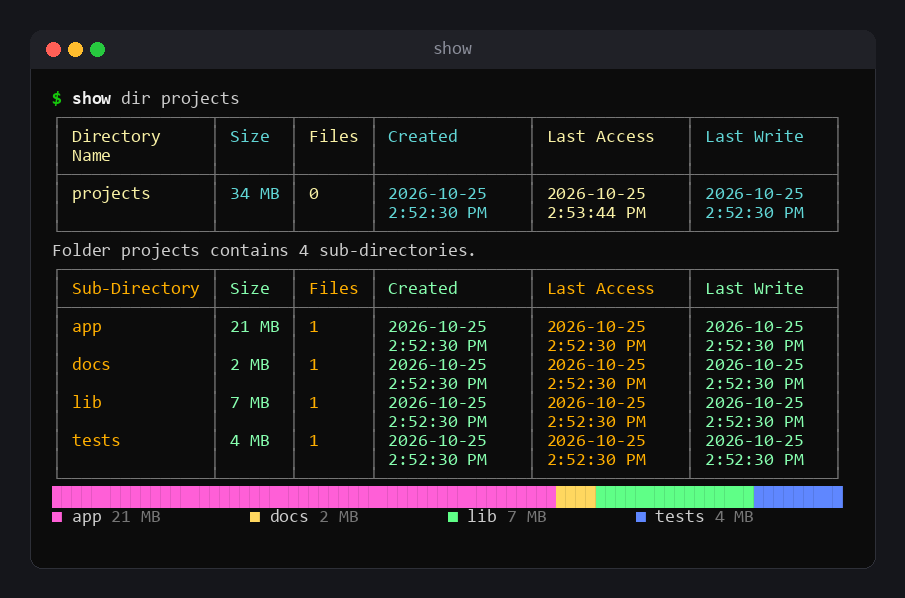Click the '4 MB' table cell for tests
This screenshot has width=905, height=598.
tap(249, 441)
